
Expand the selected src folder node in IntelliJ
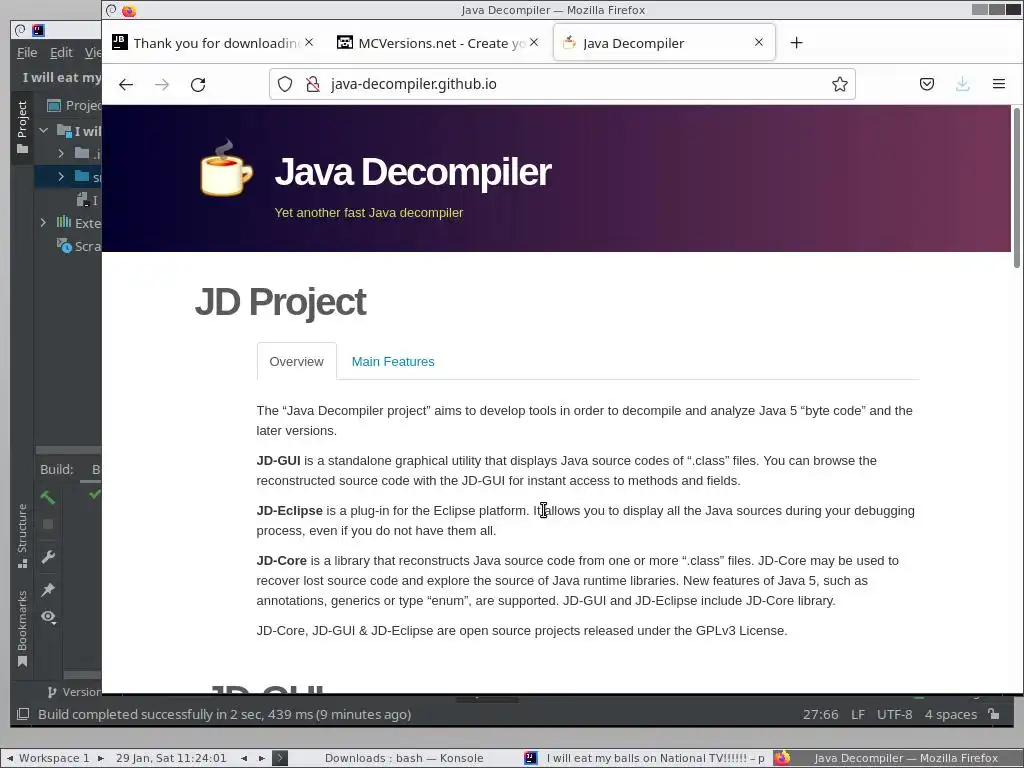pyautogui.click(x=61, y=176)
